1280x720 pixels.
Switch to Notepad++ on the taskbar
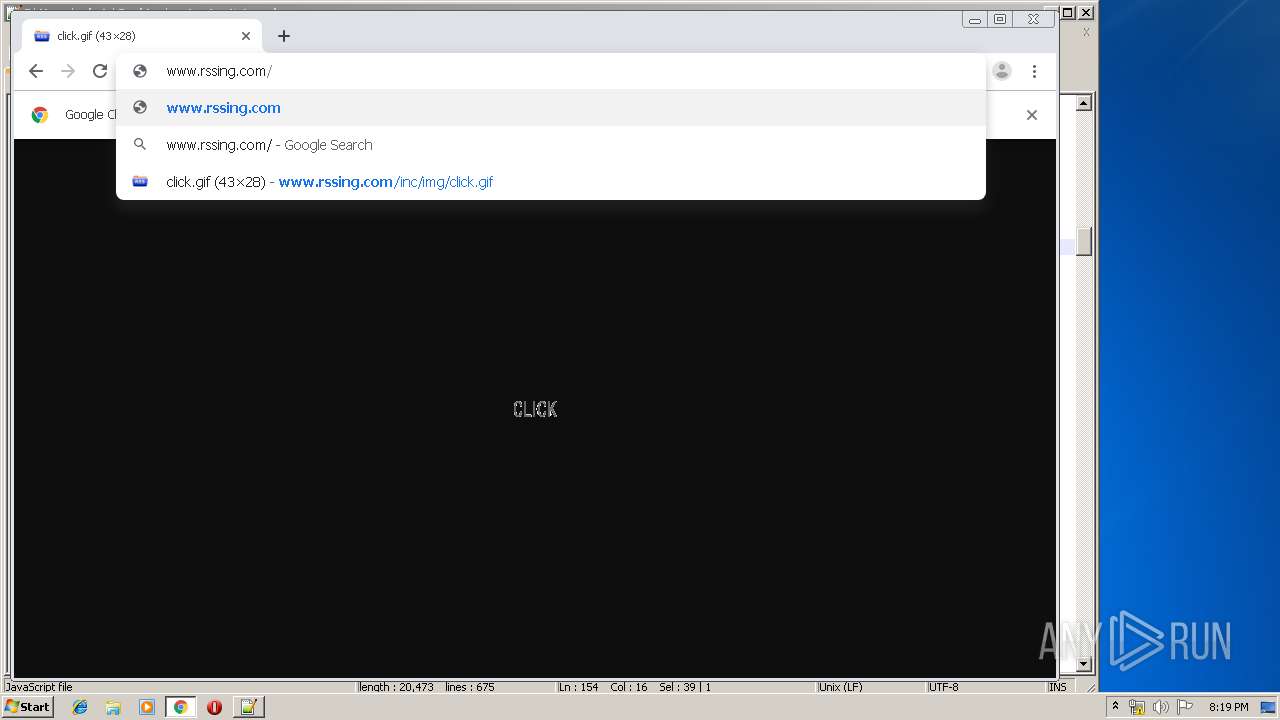coord(248,707)
